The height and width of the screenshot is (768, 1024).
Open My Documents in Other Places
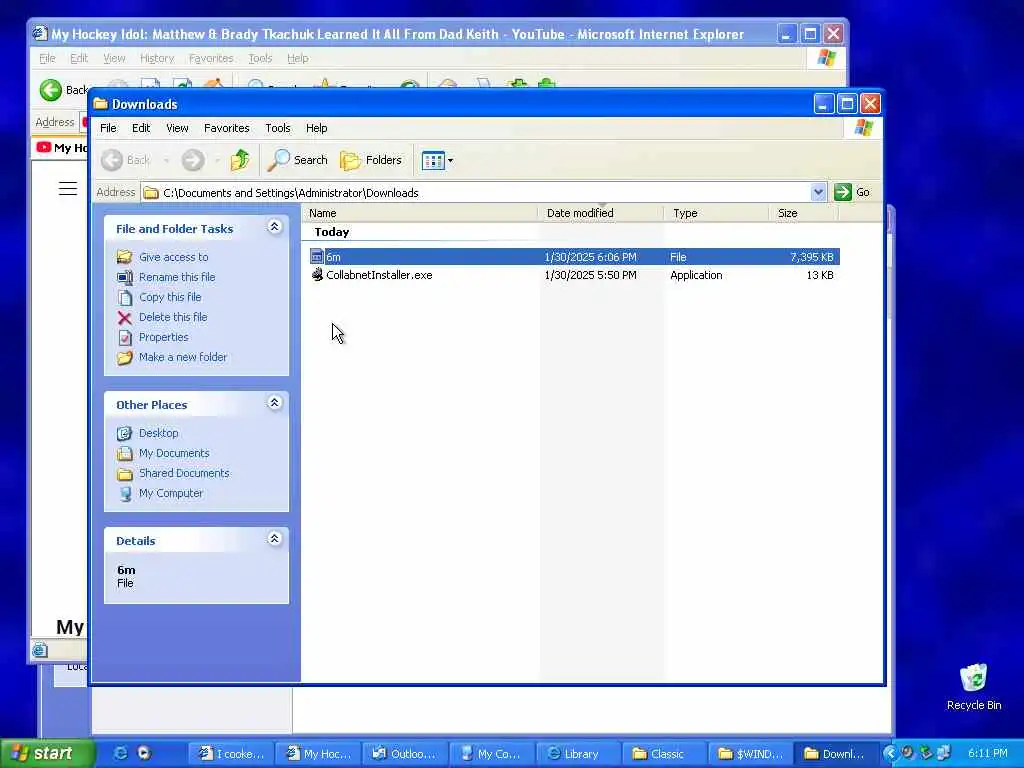[x=174, y=453]
